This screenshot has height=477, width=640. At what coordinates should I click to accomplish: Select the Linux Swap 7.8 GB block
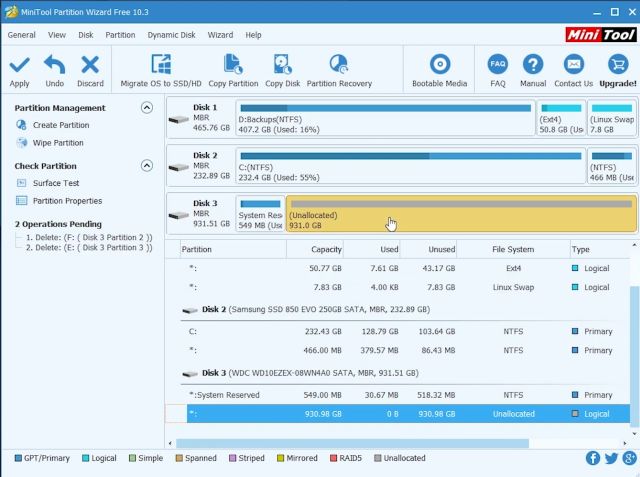tap(612, 118)
